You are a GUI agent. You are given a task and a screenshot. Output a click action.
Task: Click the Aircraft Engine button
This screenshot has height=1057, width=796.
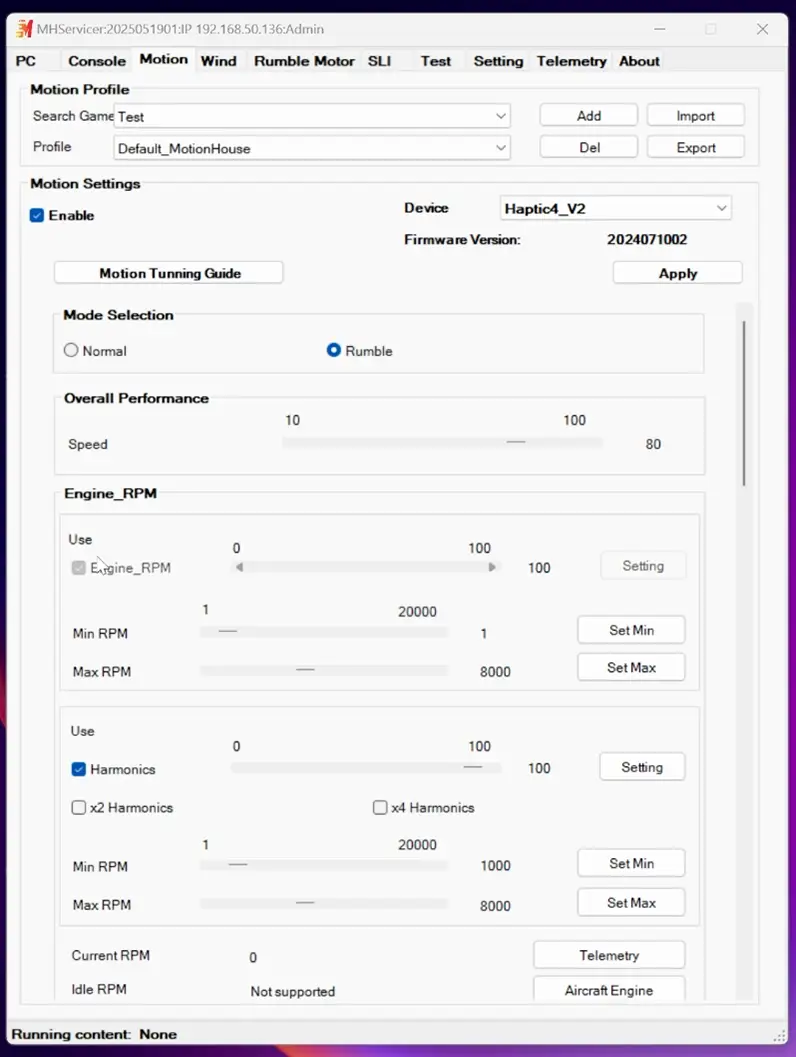coord(609,990)
